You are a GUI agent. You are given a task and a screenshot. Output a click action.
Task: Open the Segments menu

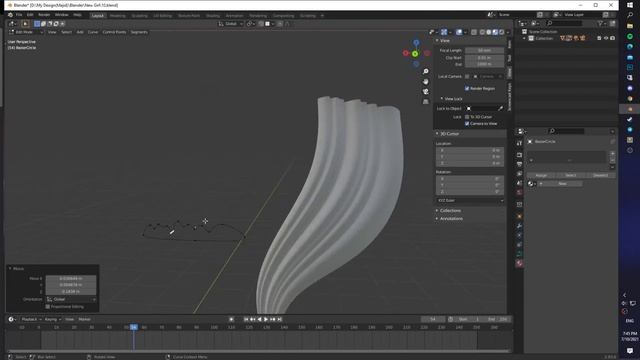click(x=139, y=32)
